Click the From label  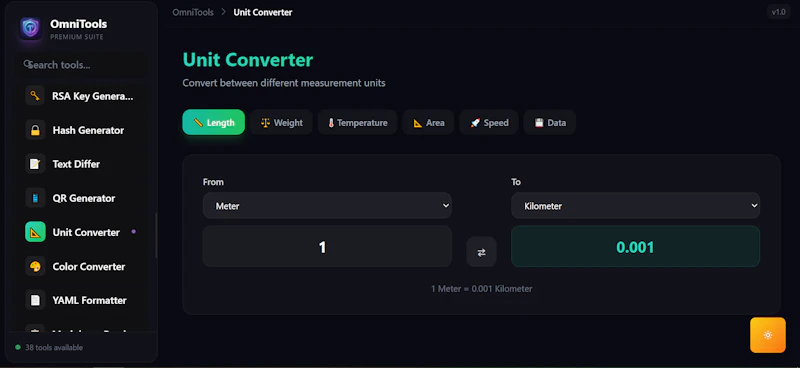(213, 182)
